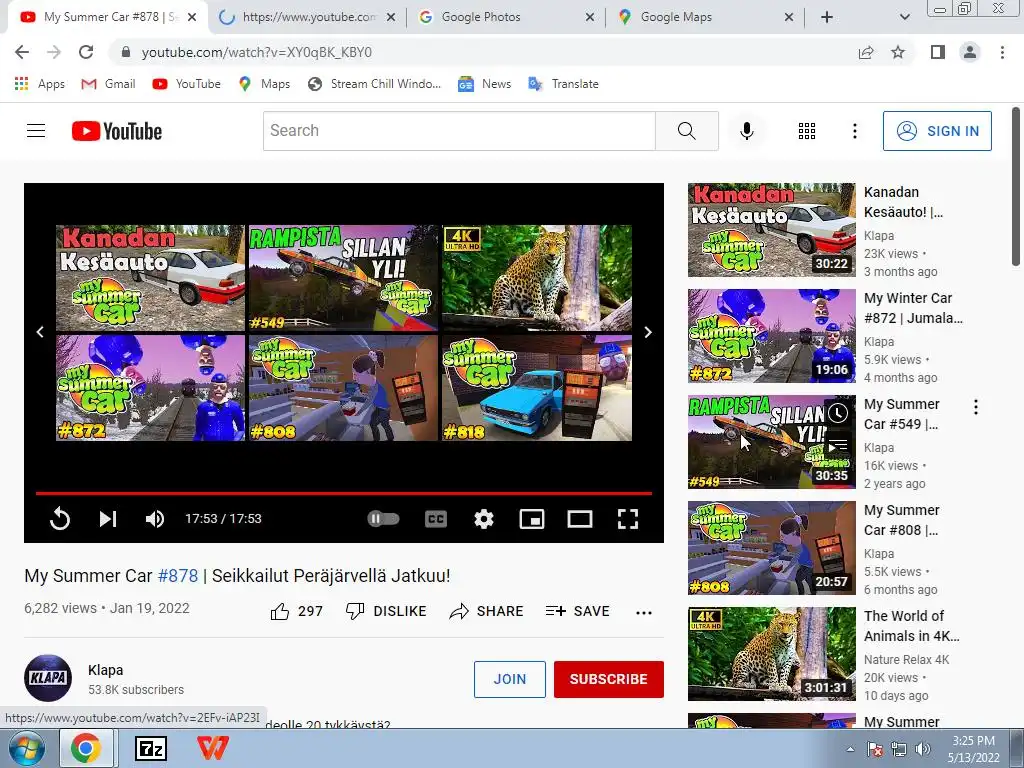Show previous suggested videos arrow in player
This screenshot has width=1024, height=768.
coord(40,332)
